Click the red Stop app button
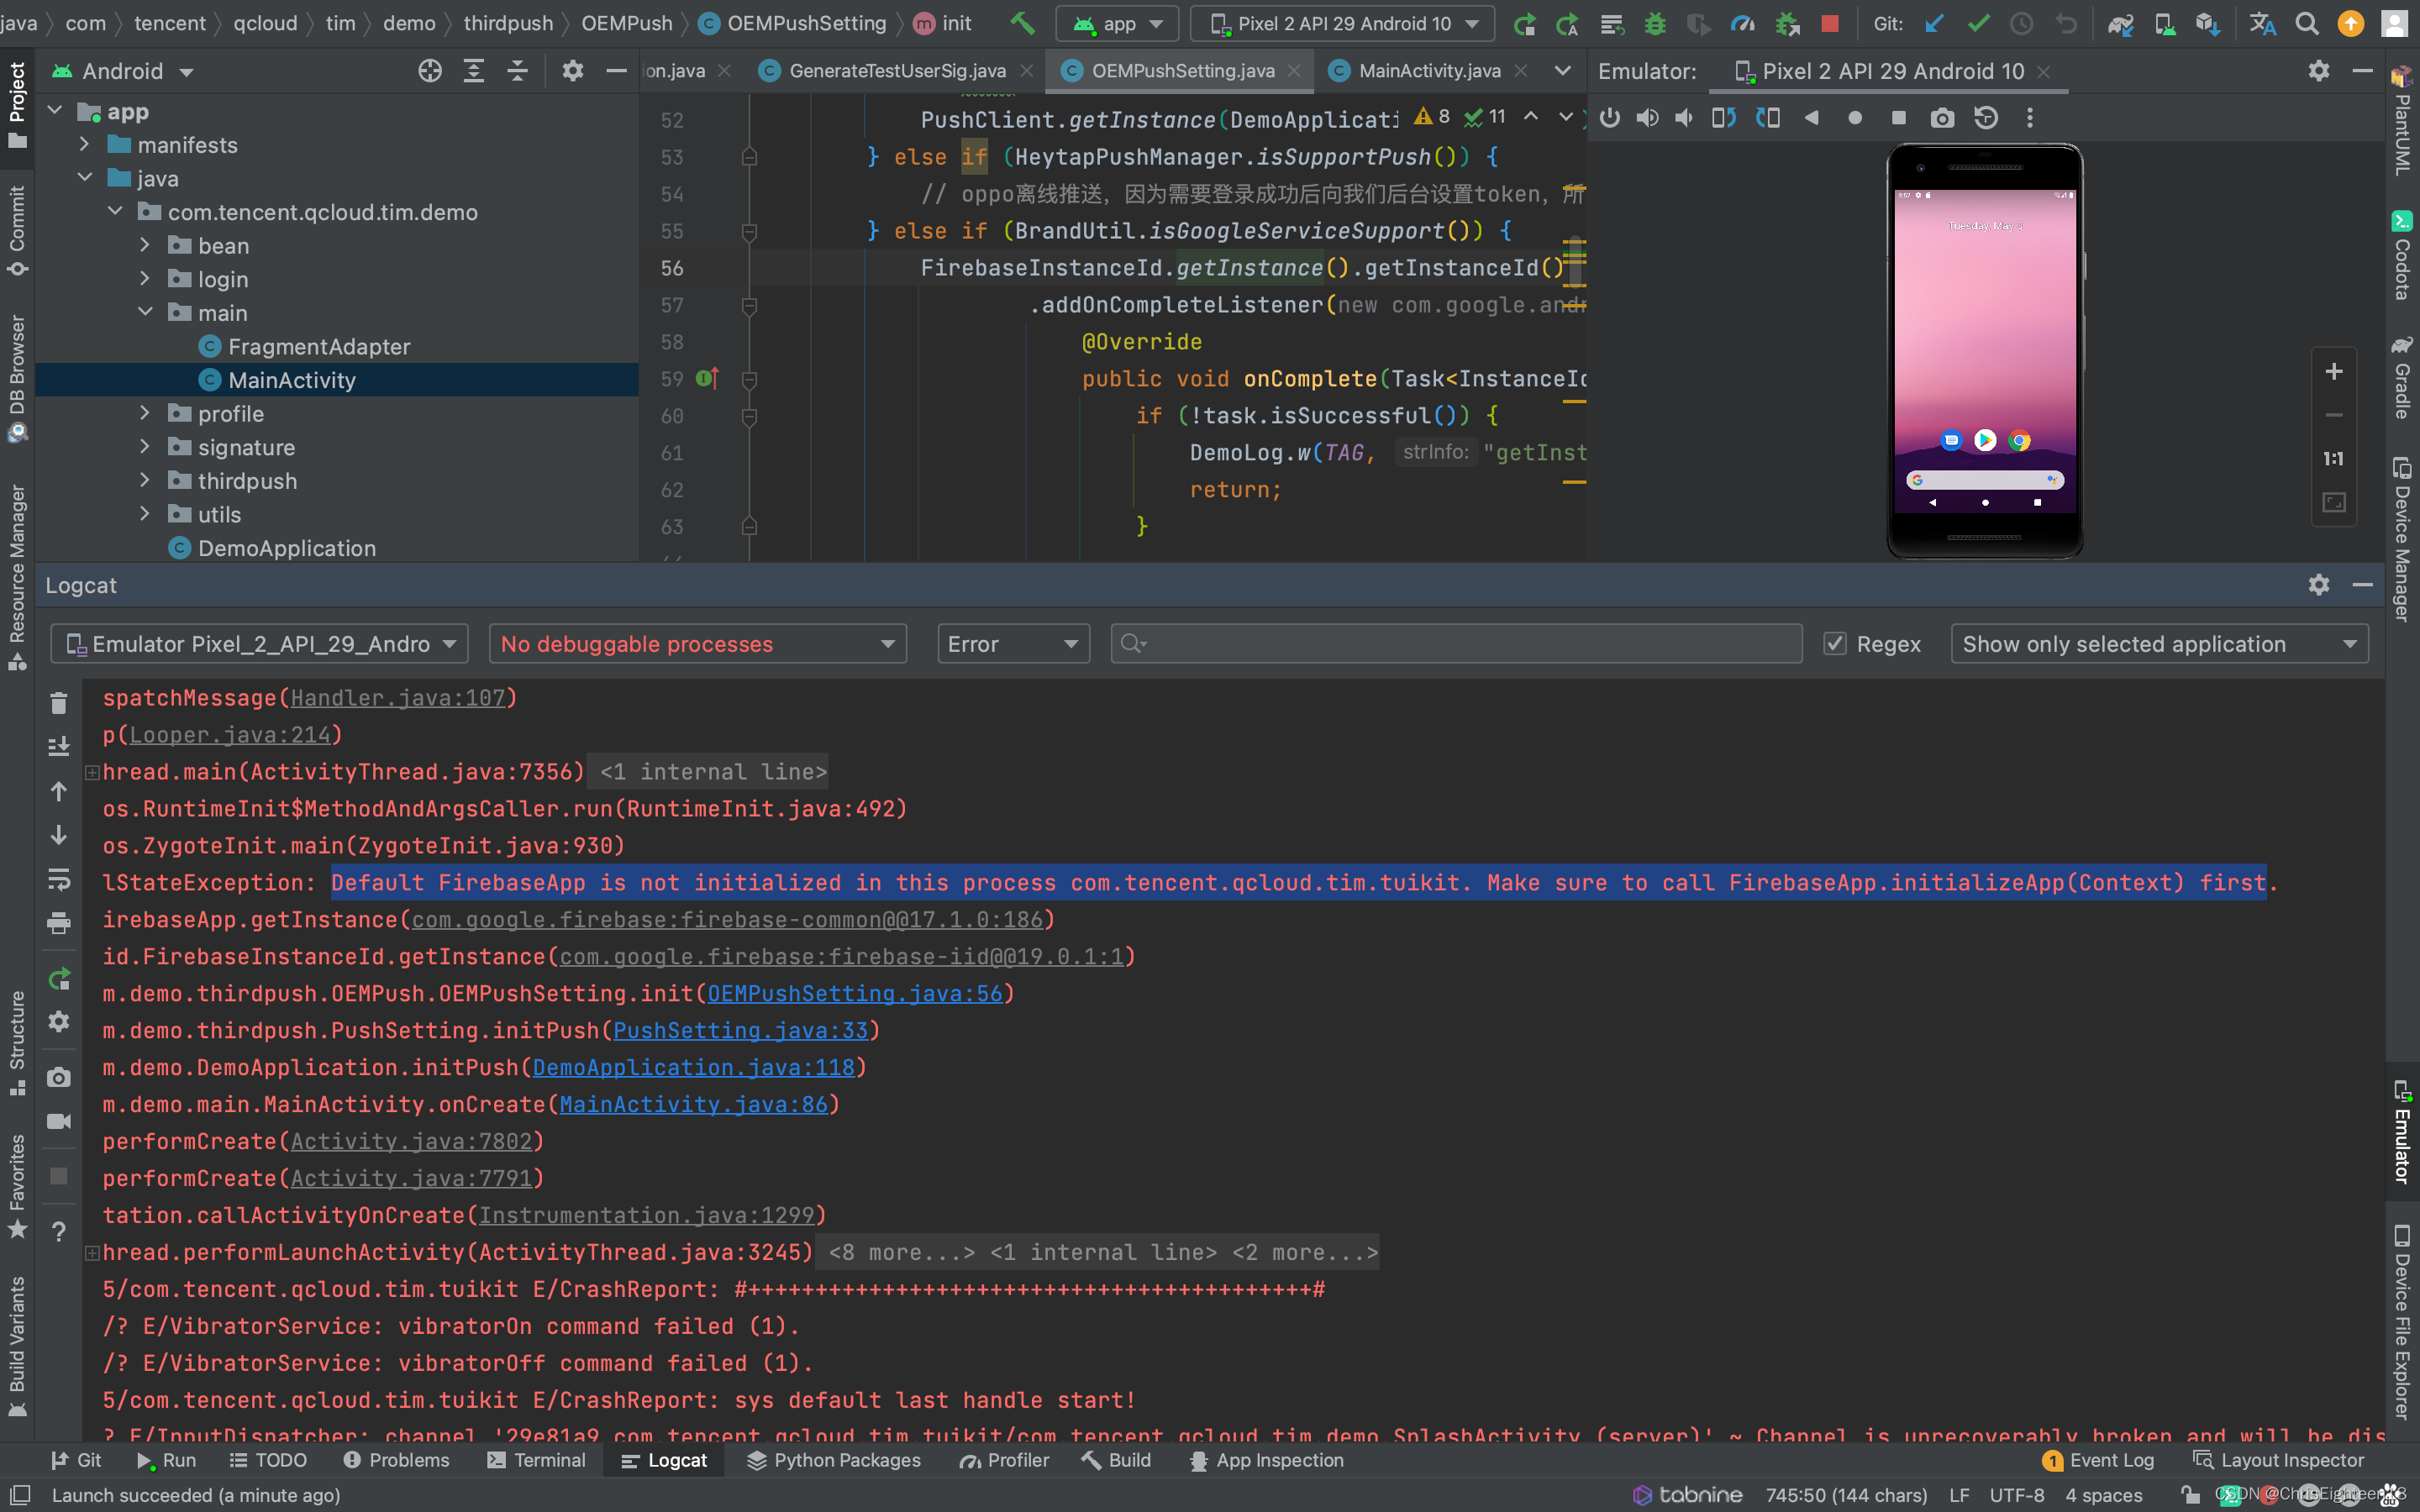This screenshot has width=2420, height=1512. coord(1829,23)
